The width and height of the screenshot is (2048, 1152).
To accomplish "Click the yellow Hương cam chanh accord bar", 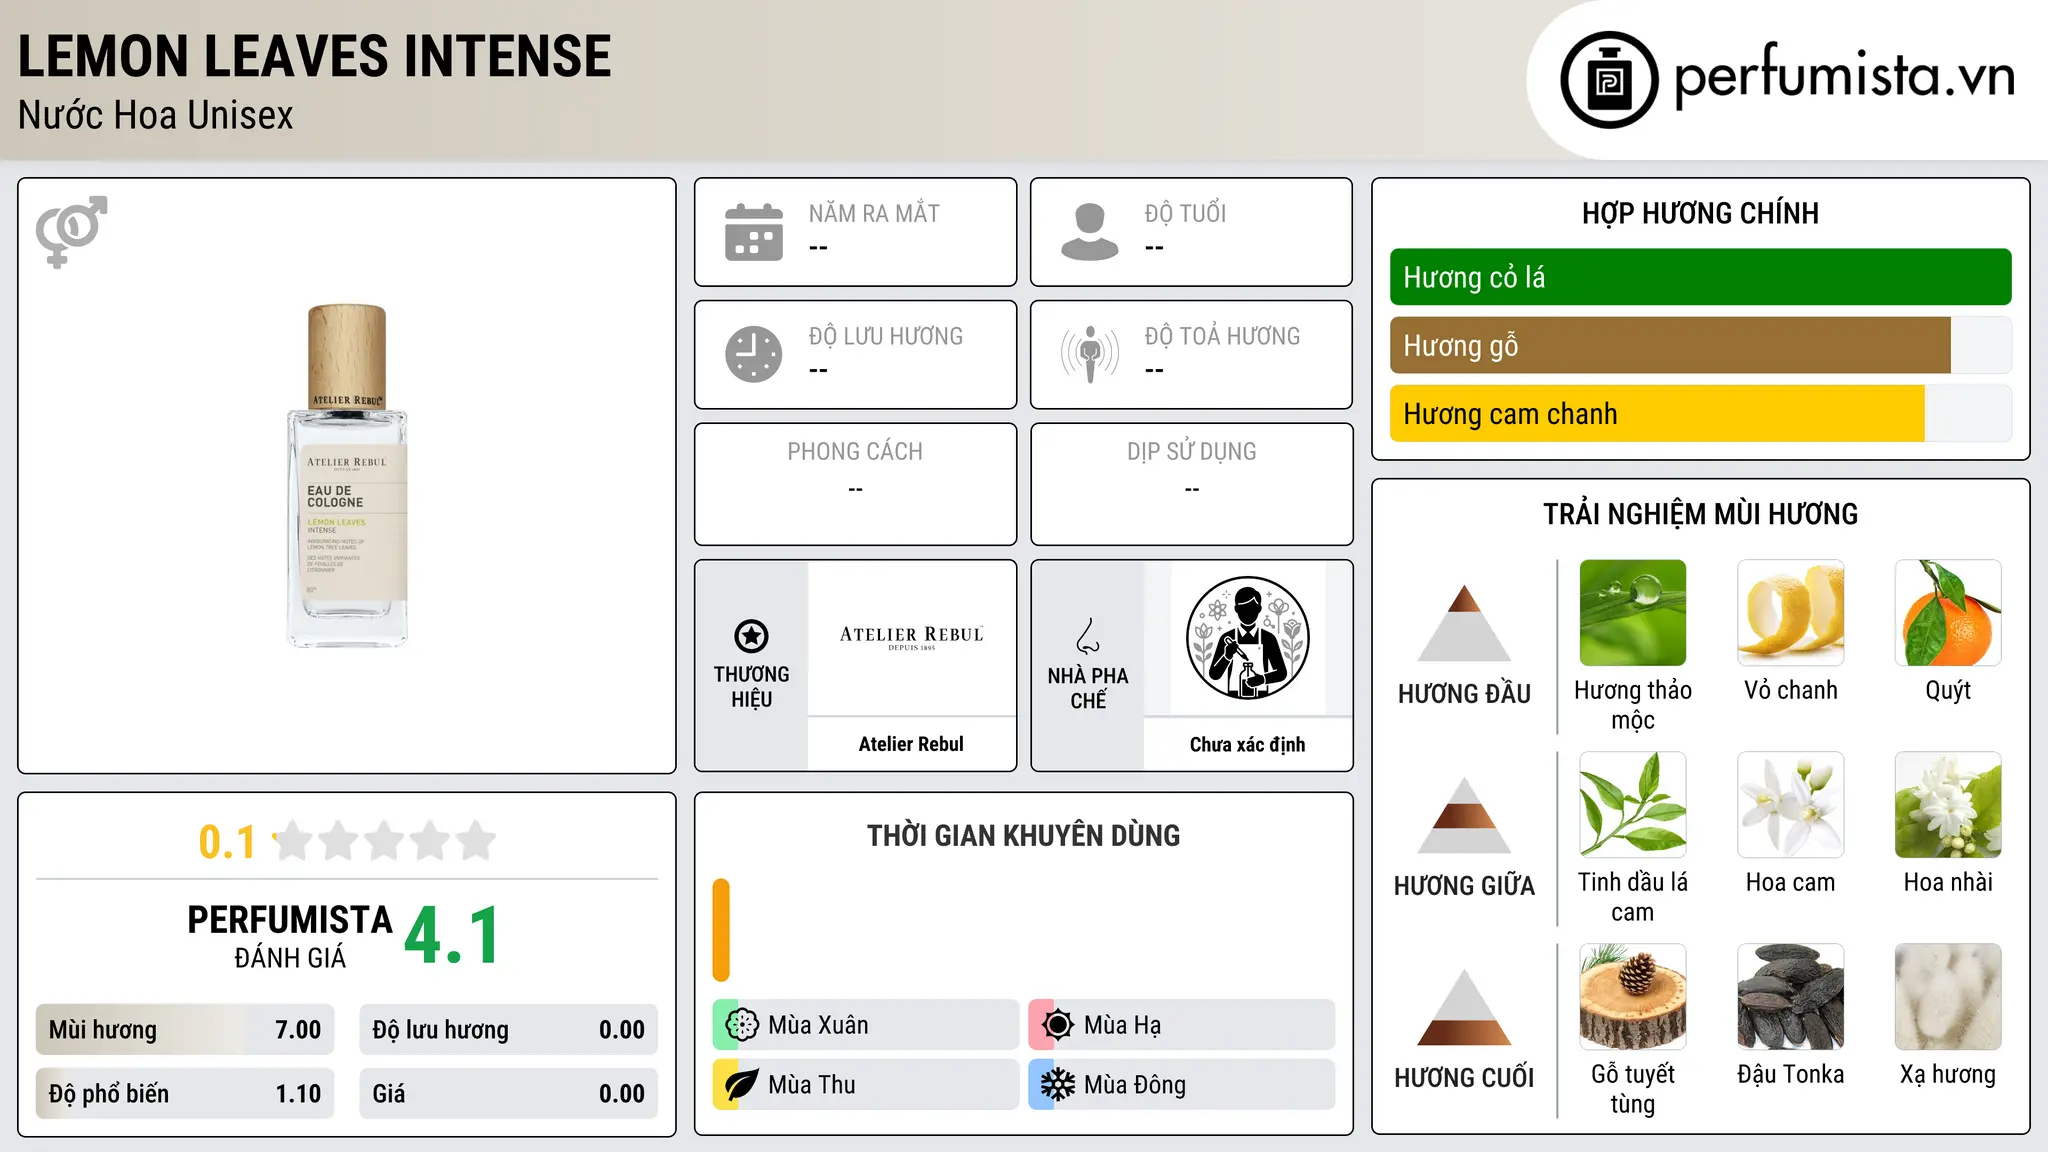I will (x=1657, y=414).
